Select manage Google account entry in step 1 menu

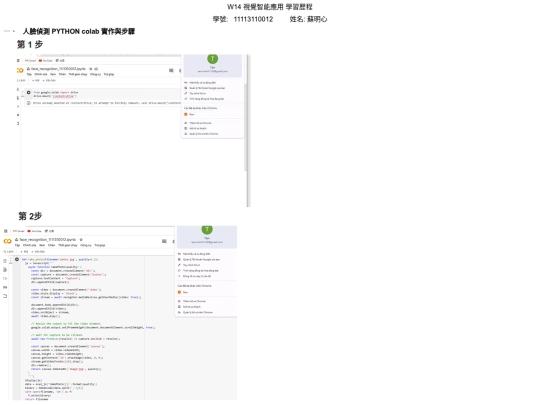[x=205, y=88]
